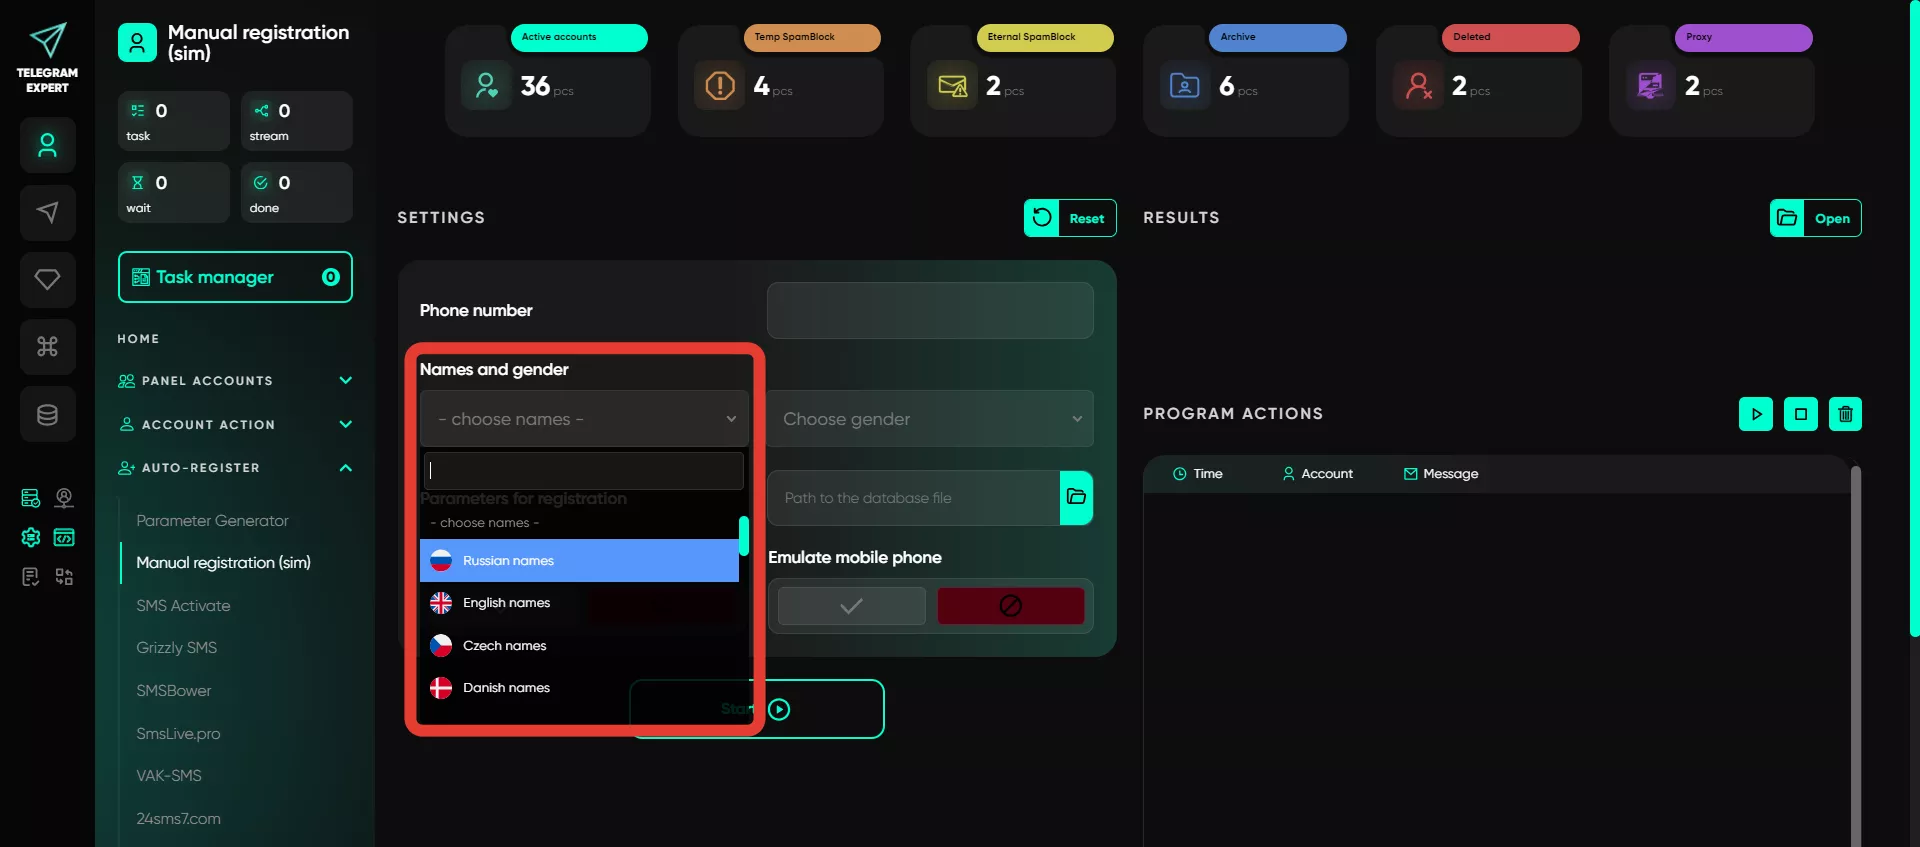The width and height of the screenshot is (1920, 847).
Task: Open SmsLive.pro page
Action: pos(178,733)
